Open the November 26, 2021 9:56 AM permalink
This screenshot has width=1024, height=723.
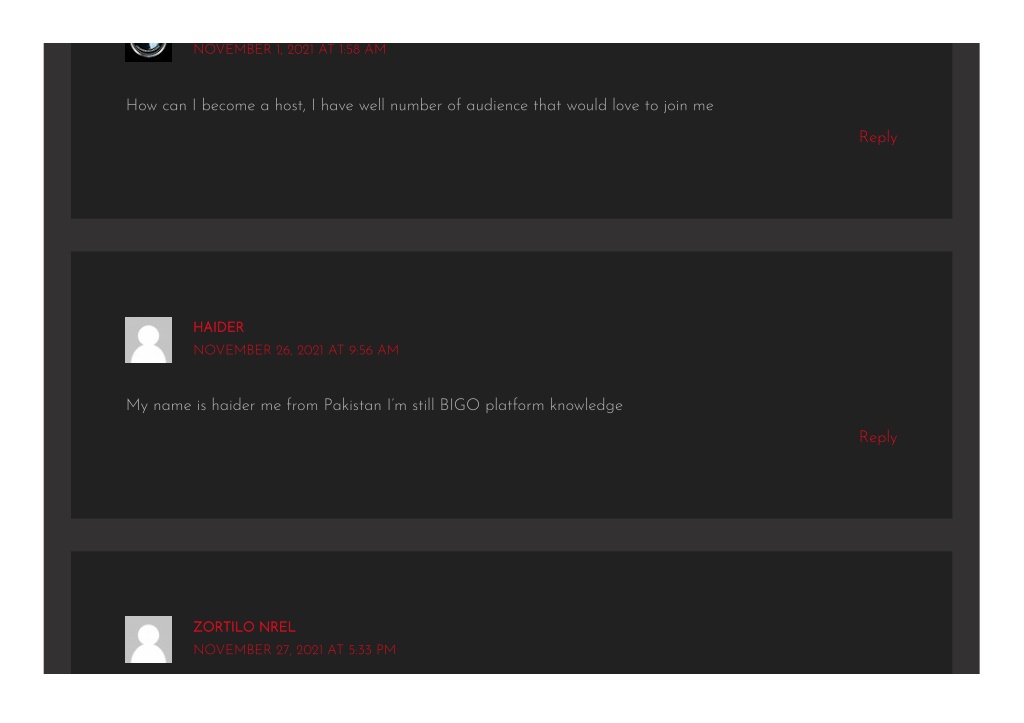(x=296, y=351)
